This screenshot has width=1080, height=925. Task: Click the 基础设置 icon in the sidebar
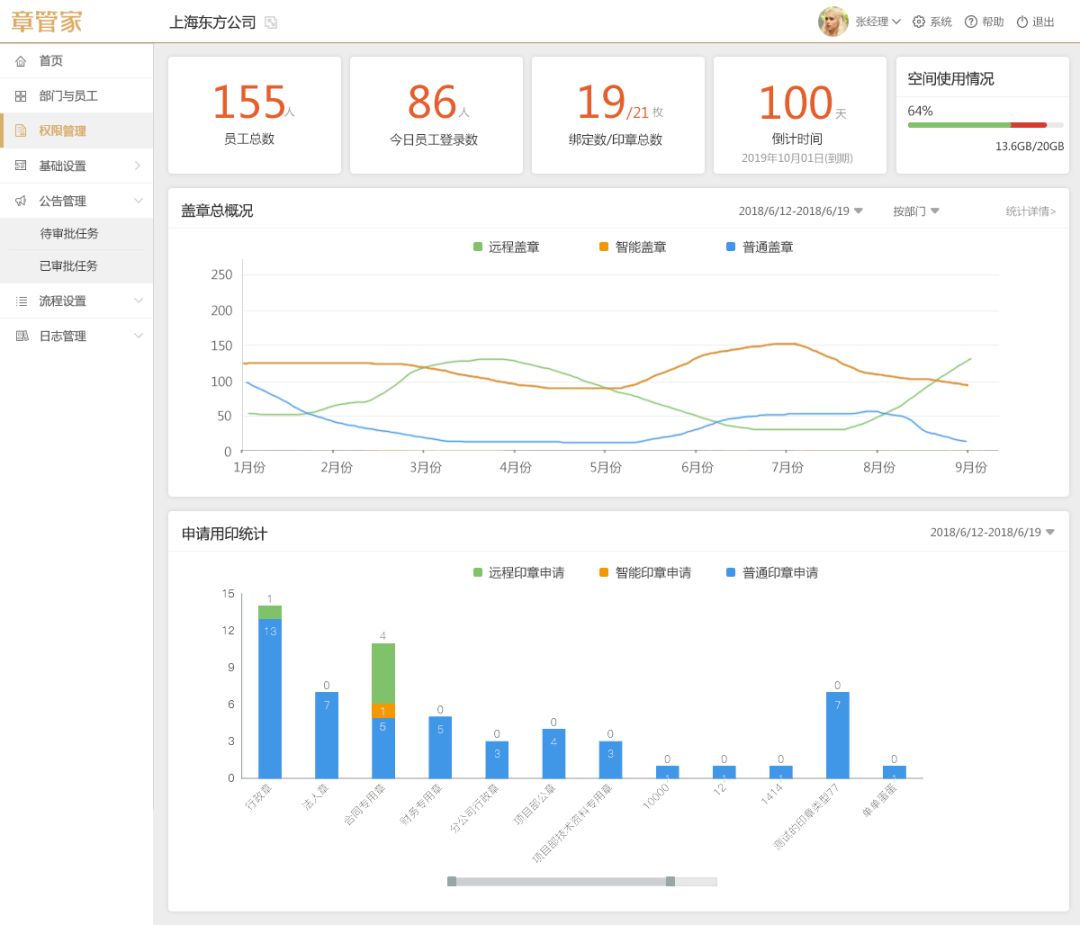pos(21,166)
